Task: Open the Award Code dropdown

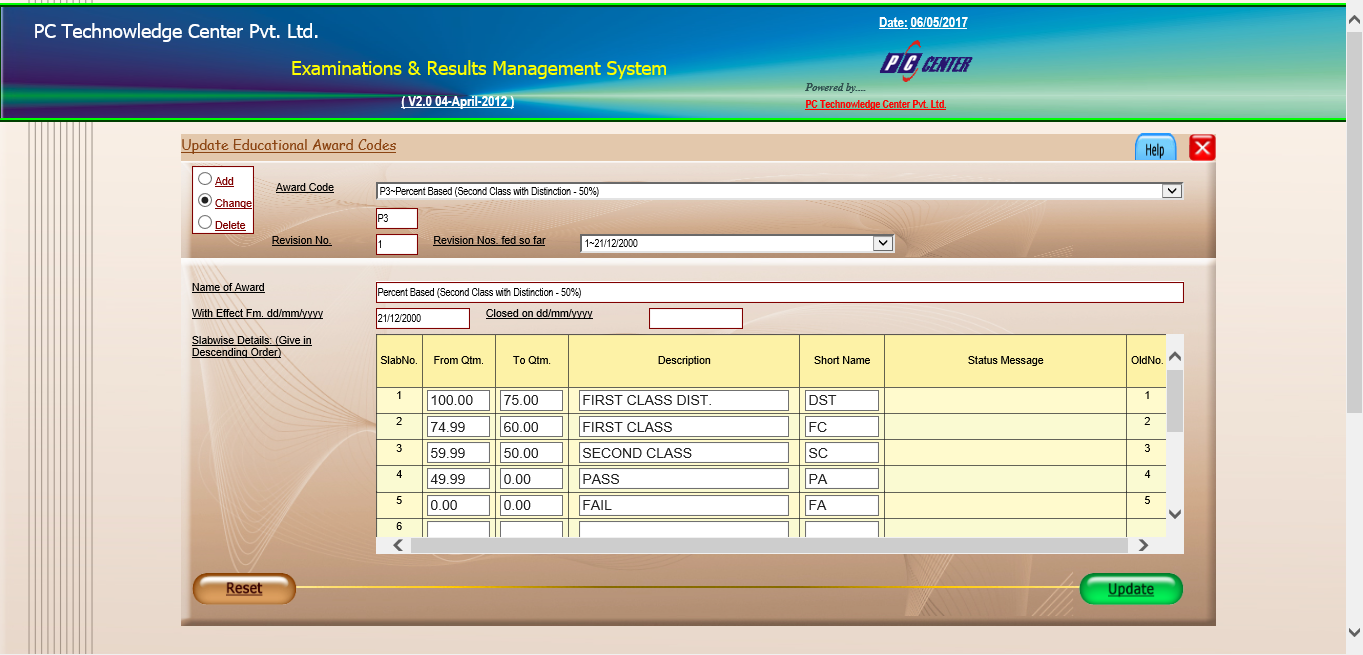Action: [x=1172, y=191]
